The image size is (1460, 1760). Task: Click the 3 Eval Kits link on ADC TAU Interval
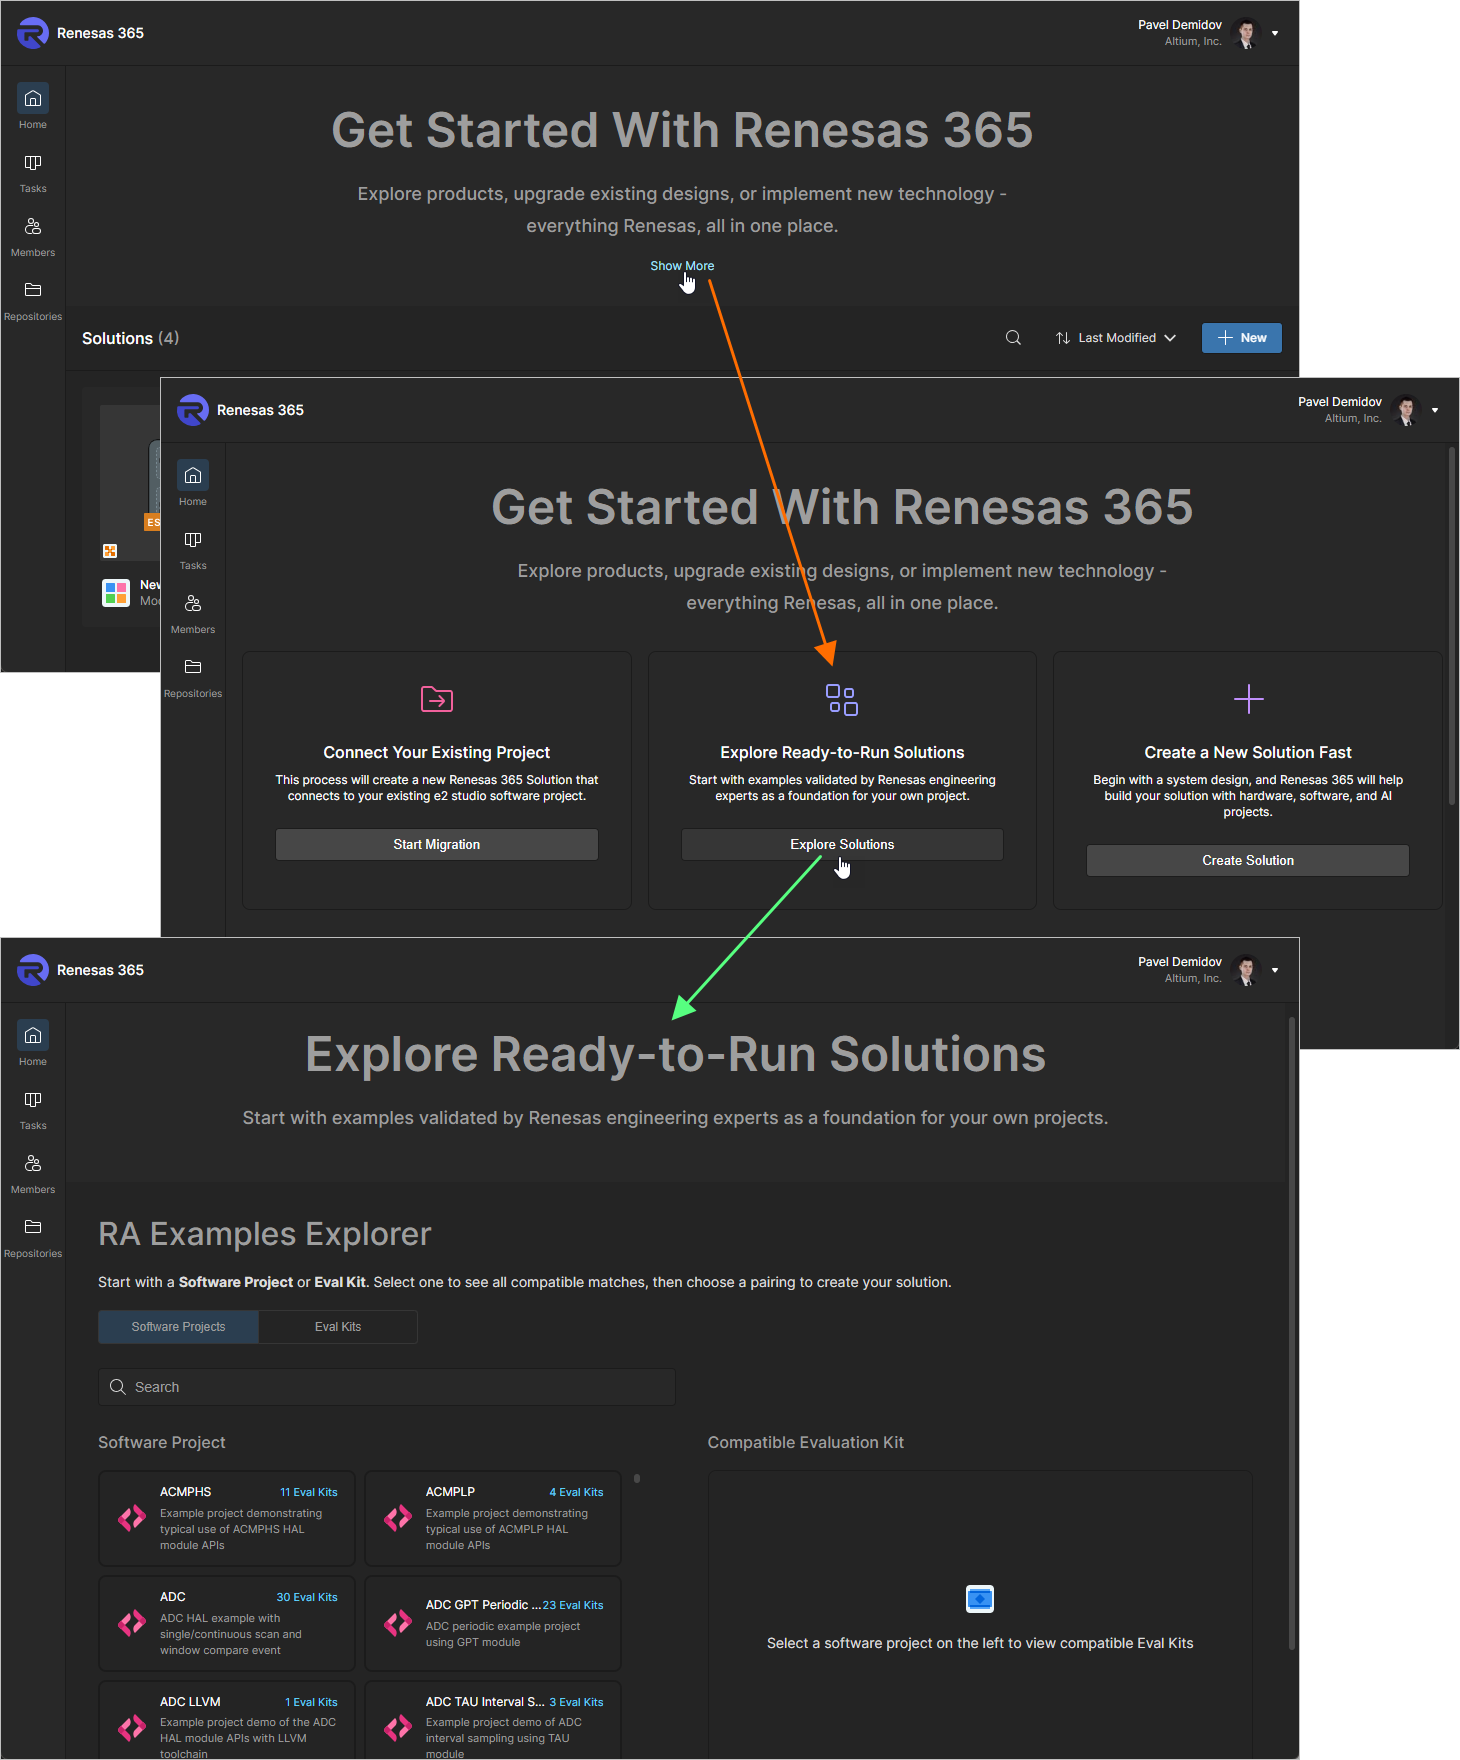(x=576, y=1702)
